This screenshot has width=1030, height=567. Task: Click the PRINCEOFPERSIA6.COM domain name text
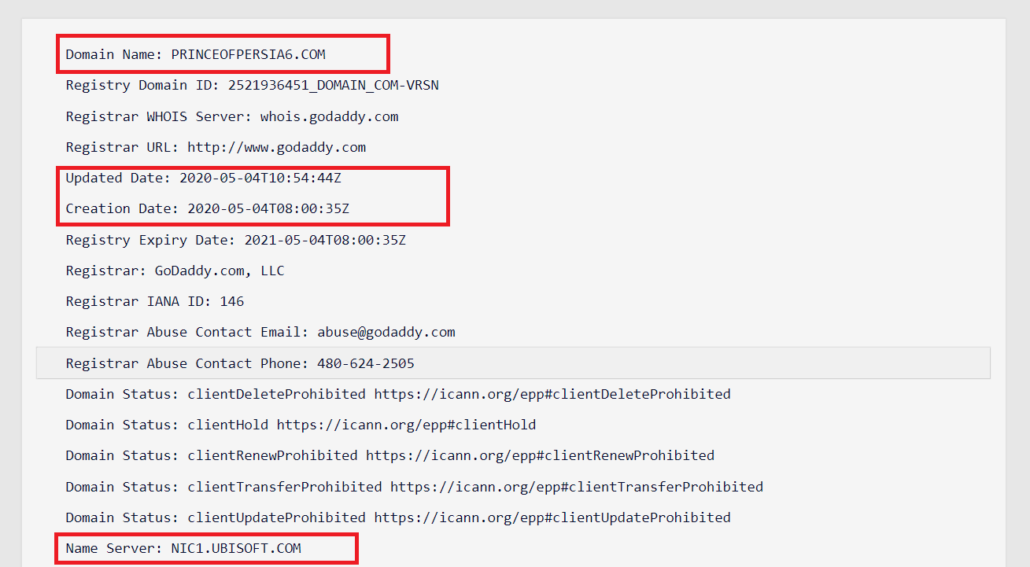pos(248,54)
